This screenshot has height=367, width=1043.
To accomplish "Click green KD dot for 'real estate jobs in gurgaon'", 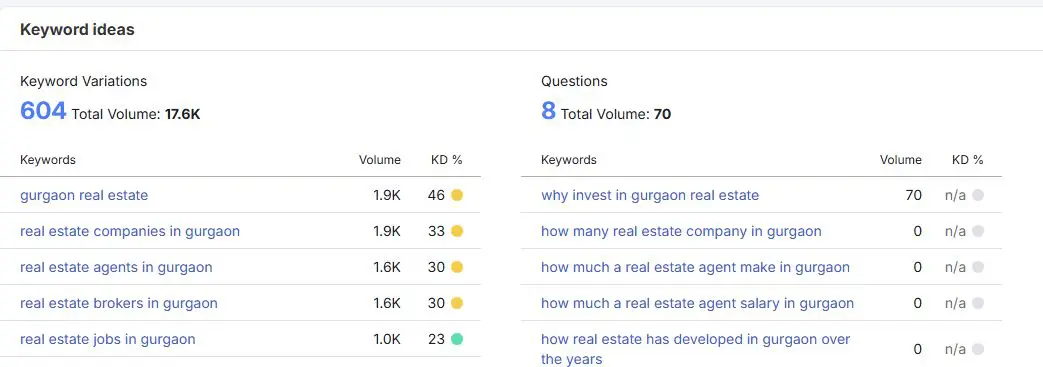I will click(x=456, y=339).
